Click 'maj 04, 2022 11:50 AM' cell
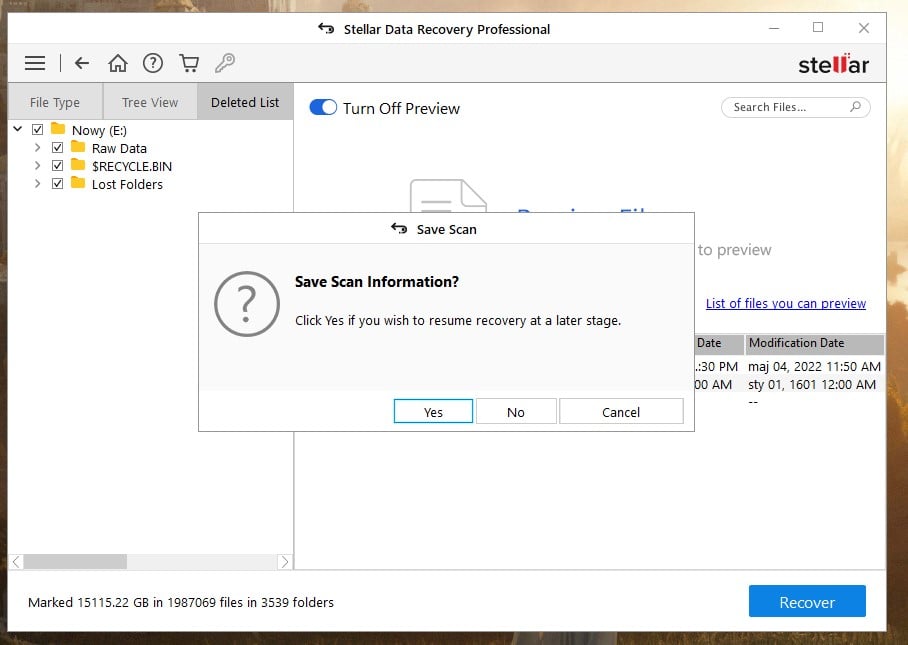Image resolution: width=908 pixels, height=645 pixels. tap(814, 367)
